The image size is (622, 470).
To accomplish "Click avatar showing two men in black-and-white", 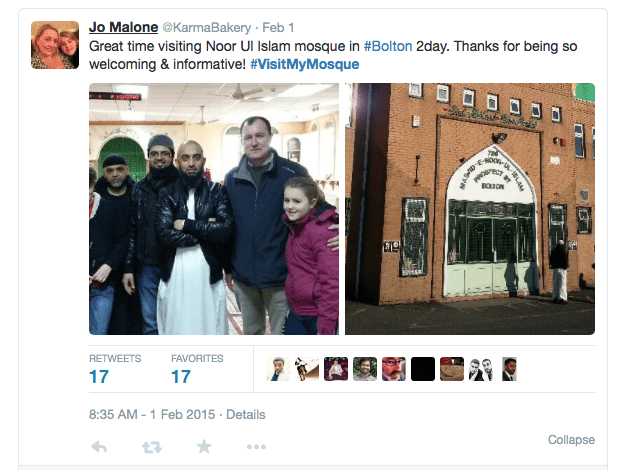I will click(x=481, y=369).
